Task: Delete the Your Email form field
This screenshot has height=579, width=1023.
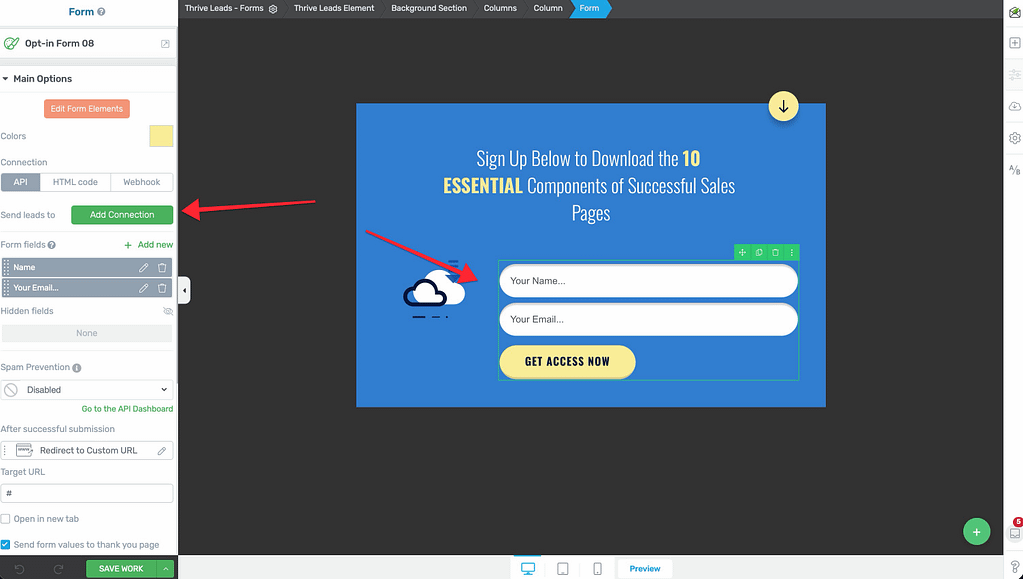Action: coord(162,288)
